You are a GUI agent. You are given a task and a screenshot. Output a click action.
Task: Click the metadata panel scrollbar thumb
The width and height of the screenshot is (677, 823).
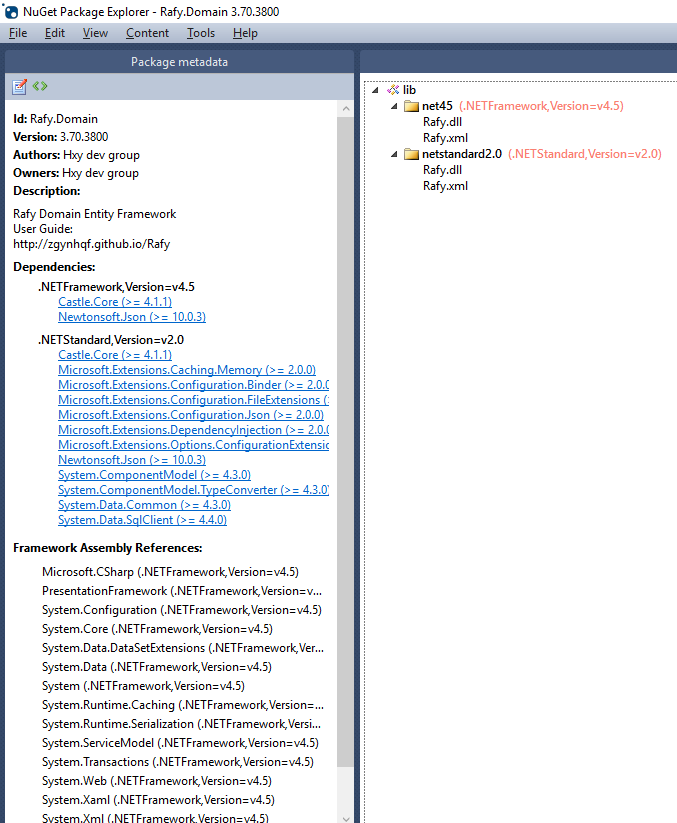click(x=345, y=441)
